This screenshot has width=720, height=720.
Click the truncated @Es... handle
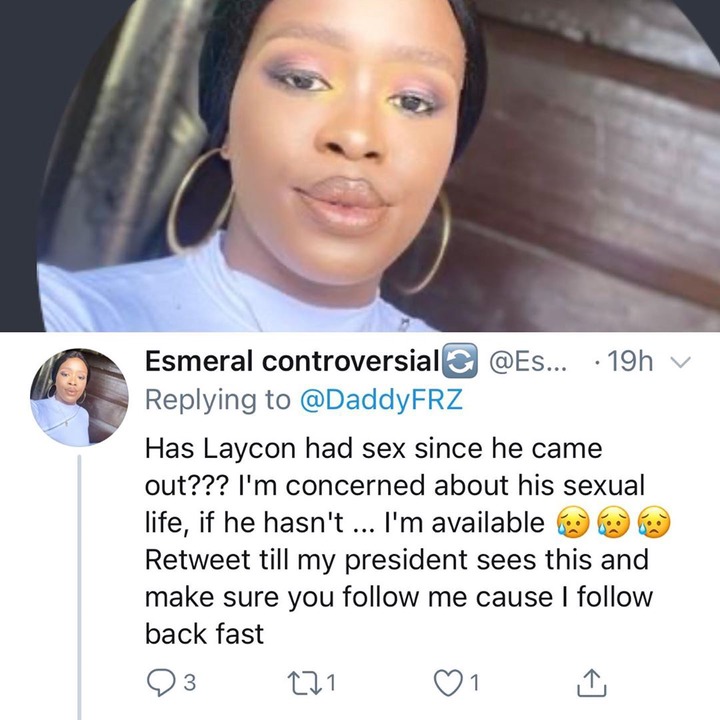[x=529, y=362]
